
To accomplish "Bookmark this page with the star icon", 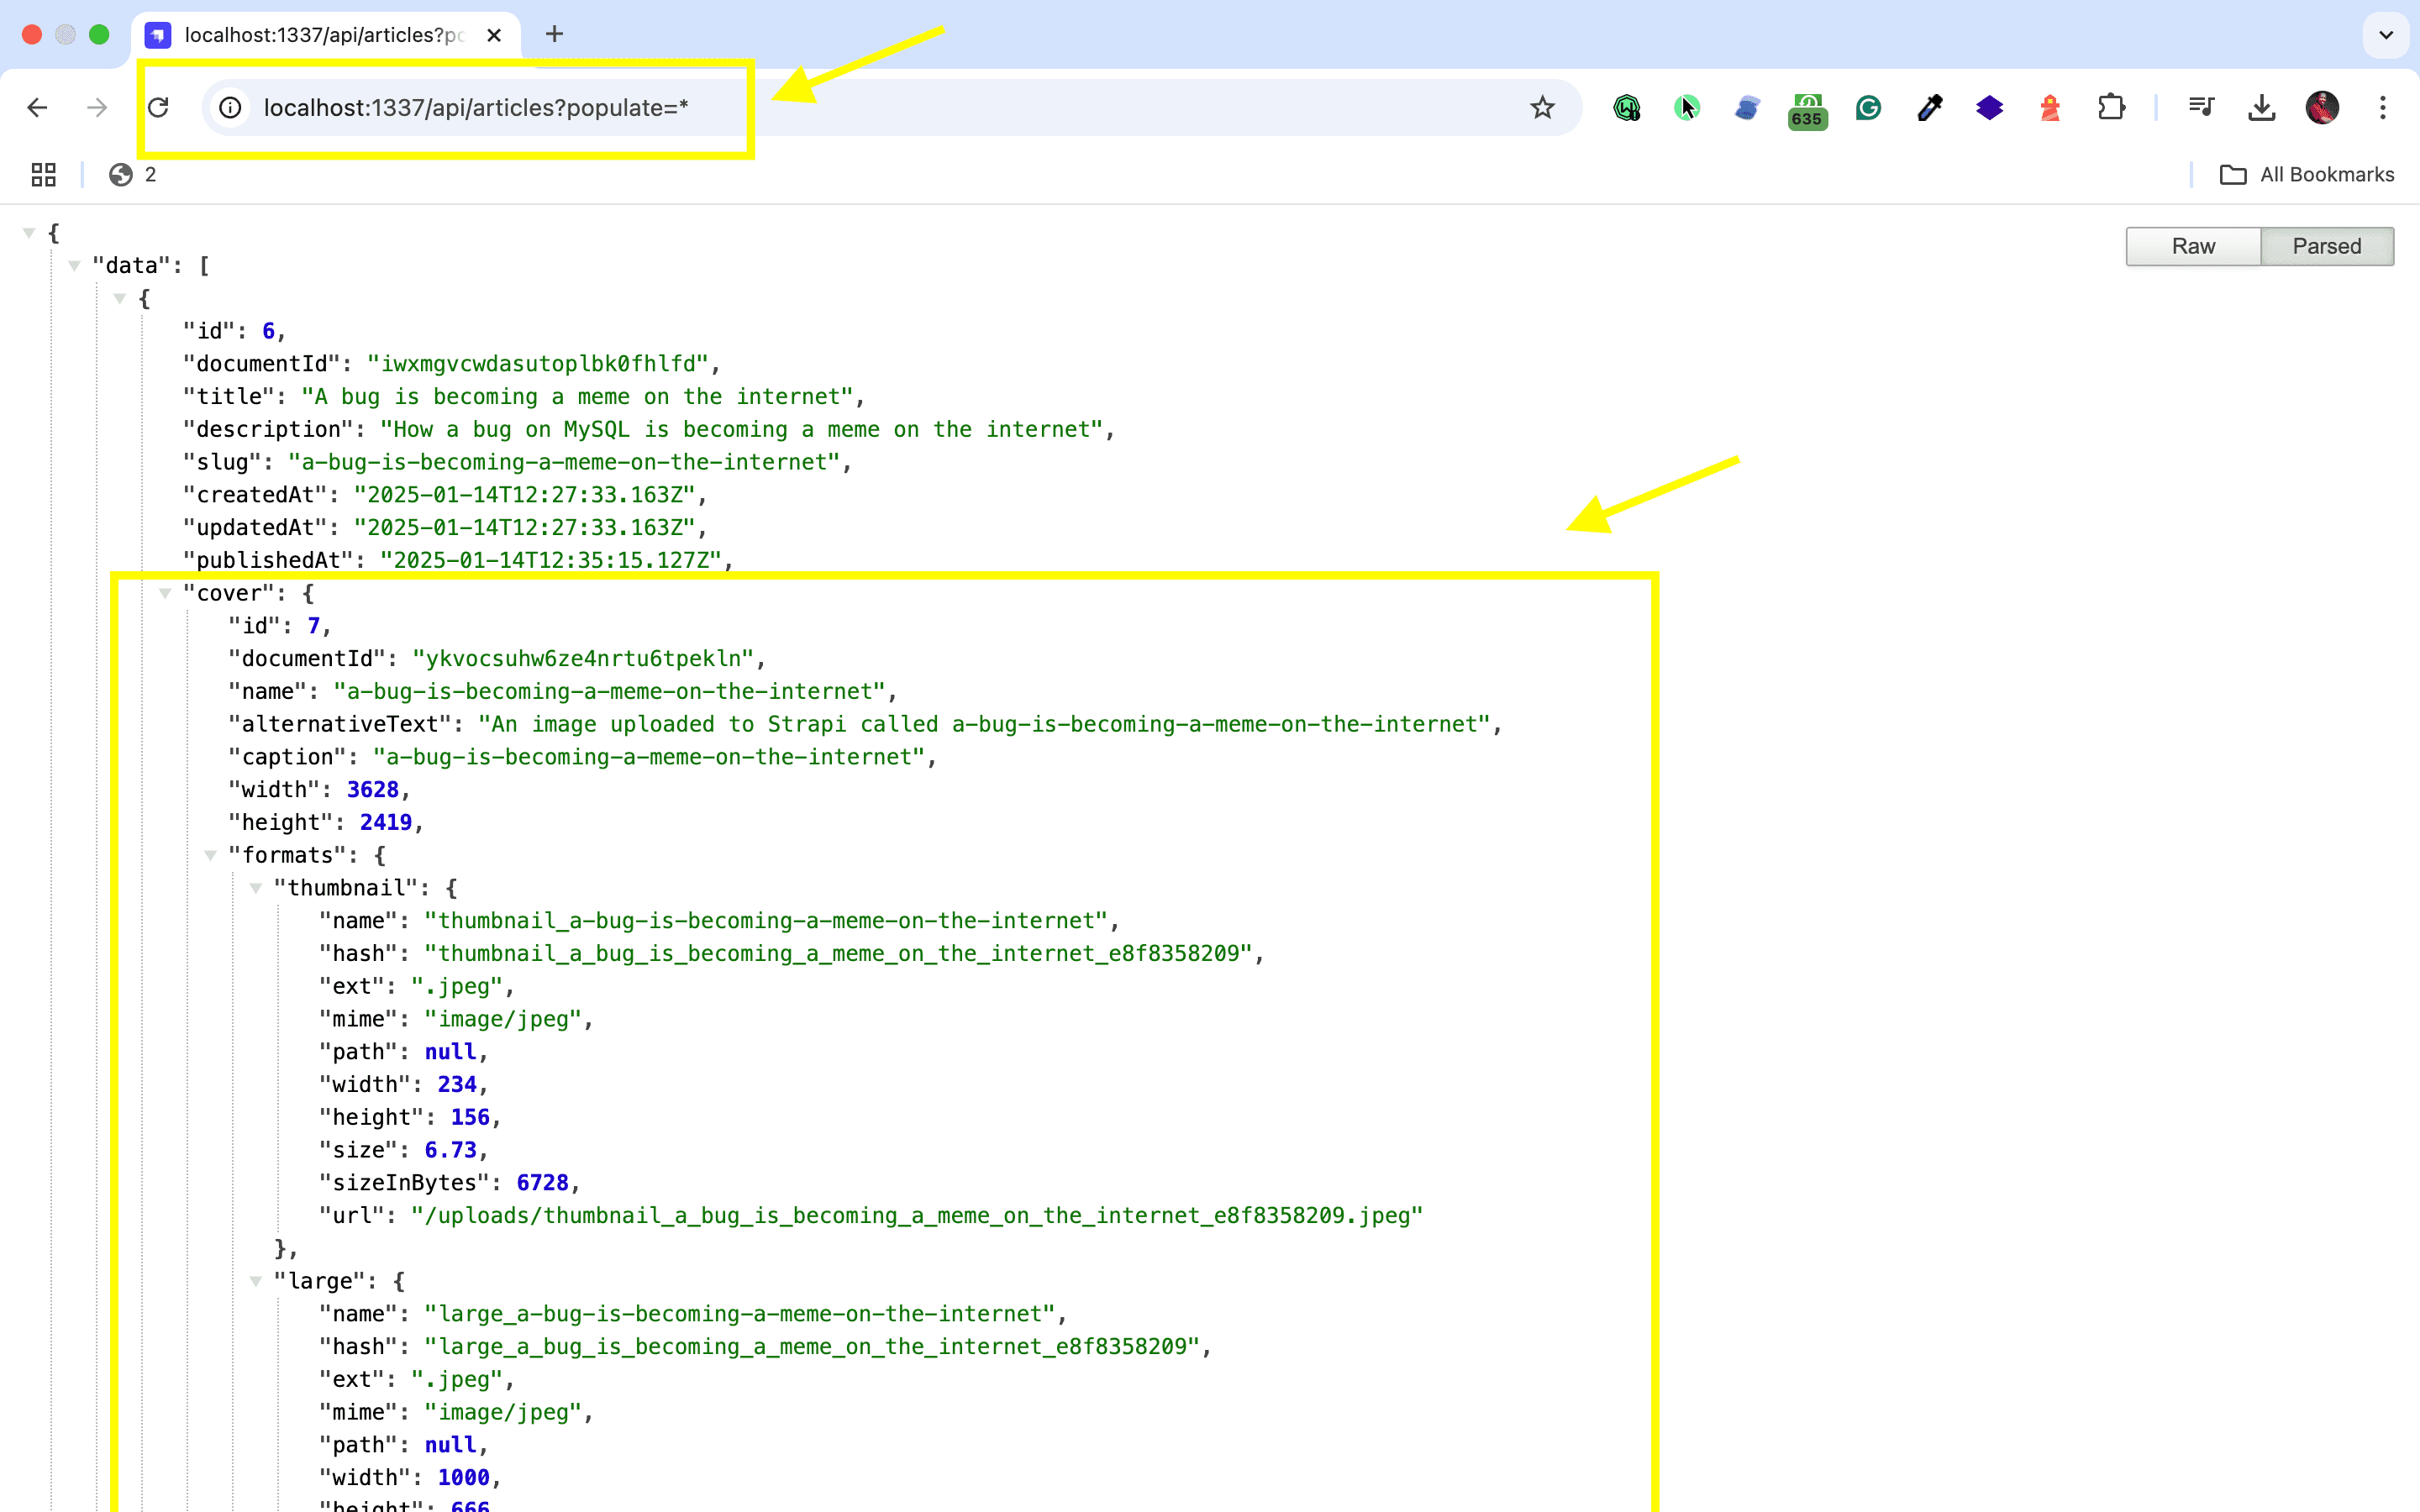I will click(x=1542, y=107).
